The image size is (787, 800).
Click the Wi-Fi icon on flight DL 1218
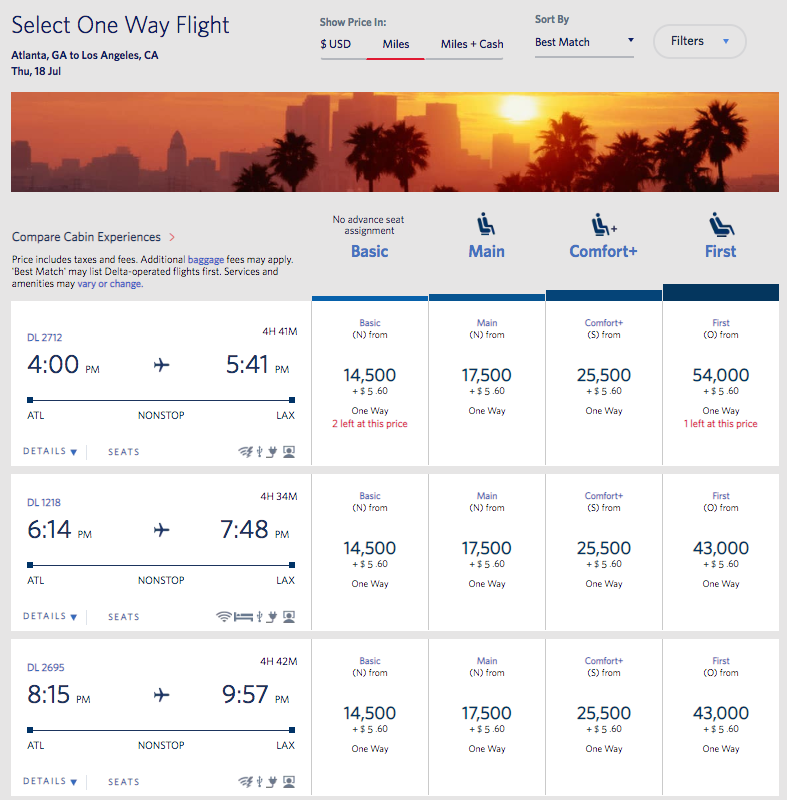[x=224, y=617]
